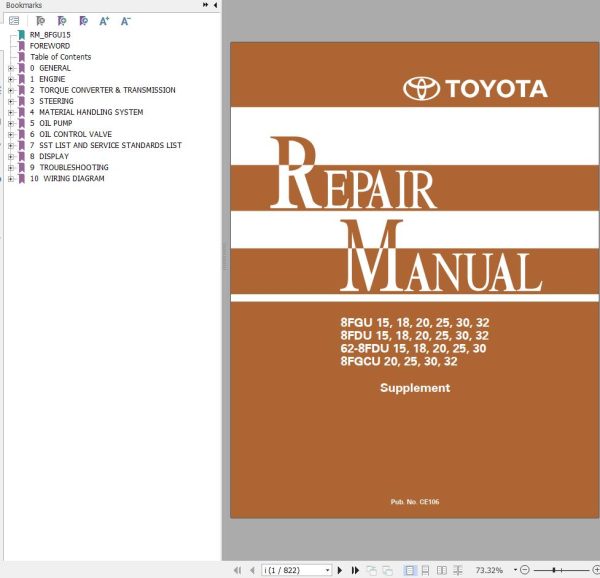This screenshot has width=600, height=578.
Task: Decrease bookmark text size with A-
Action: coord(126,21)
